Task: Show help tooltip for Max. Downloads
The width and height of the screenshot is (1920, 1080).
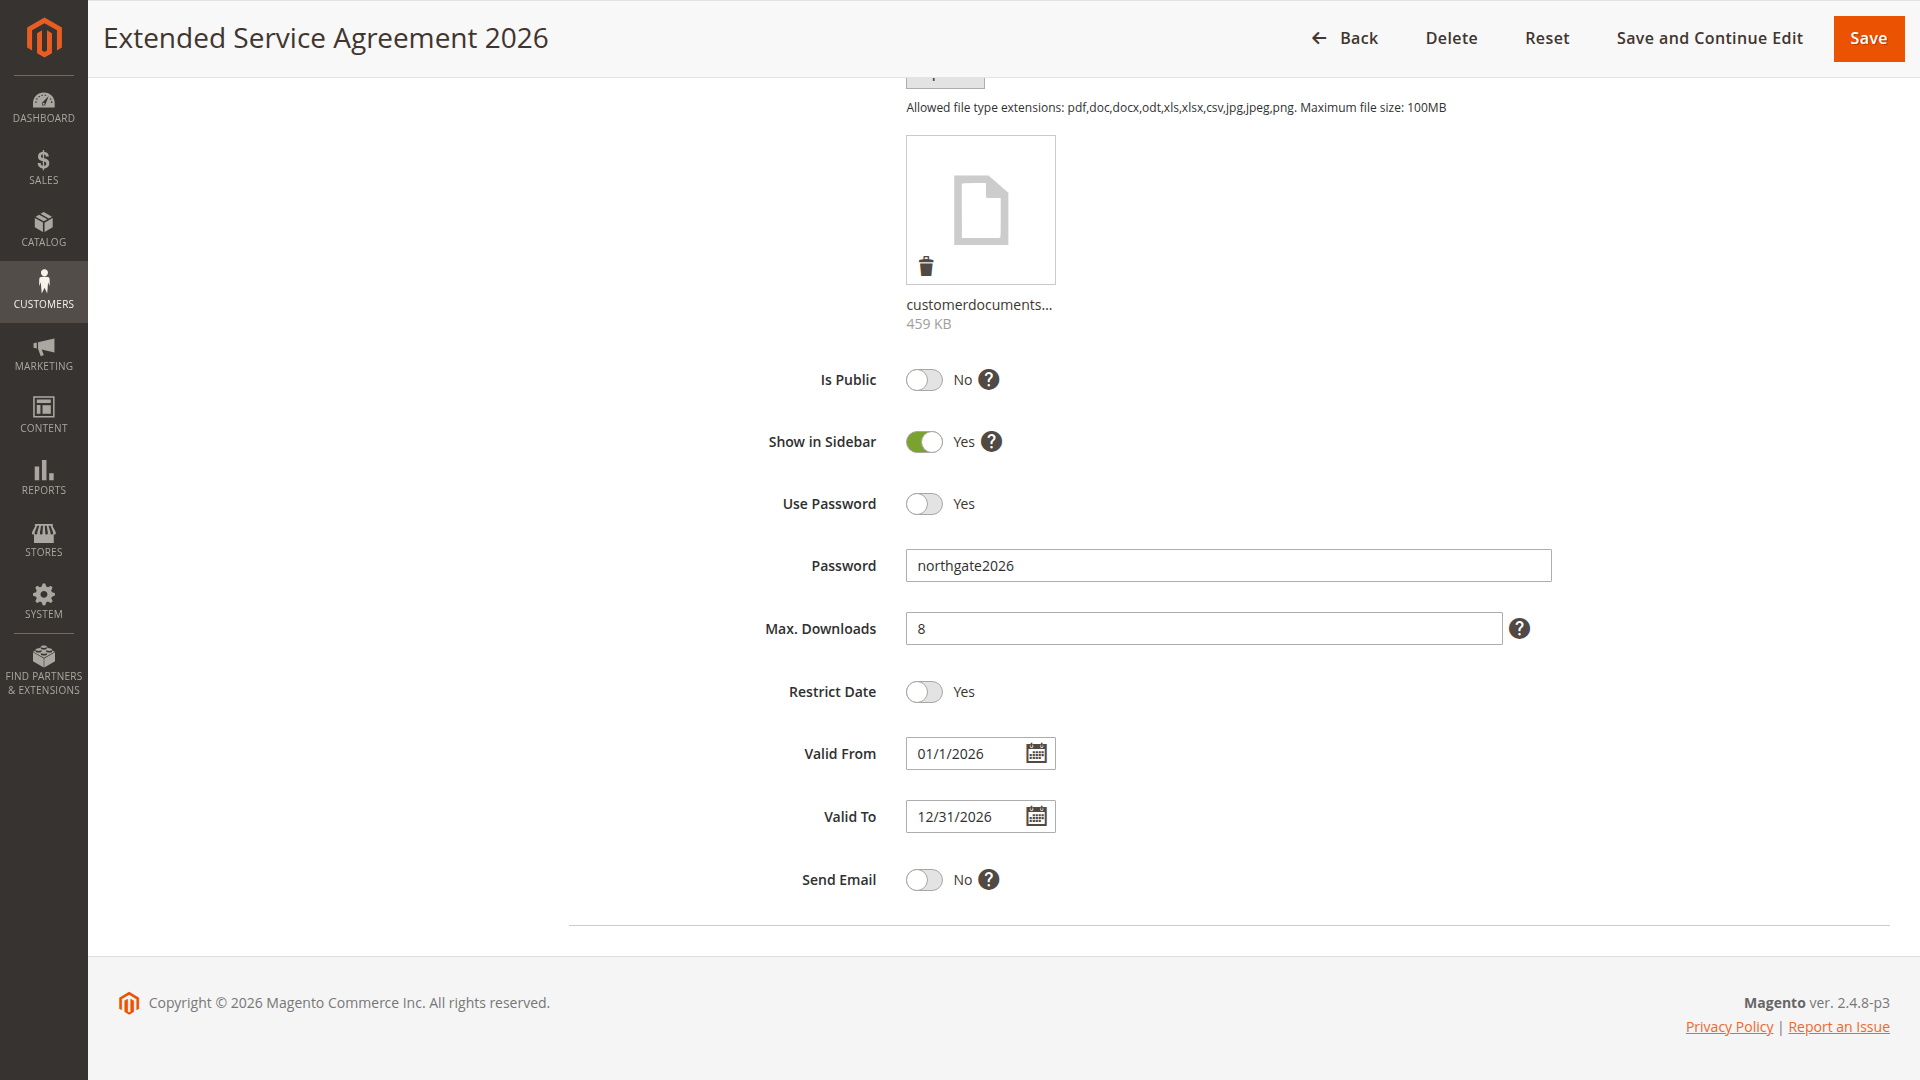Action: [1519, 628]
